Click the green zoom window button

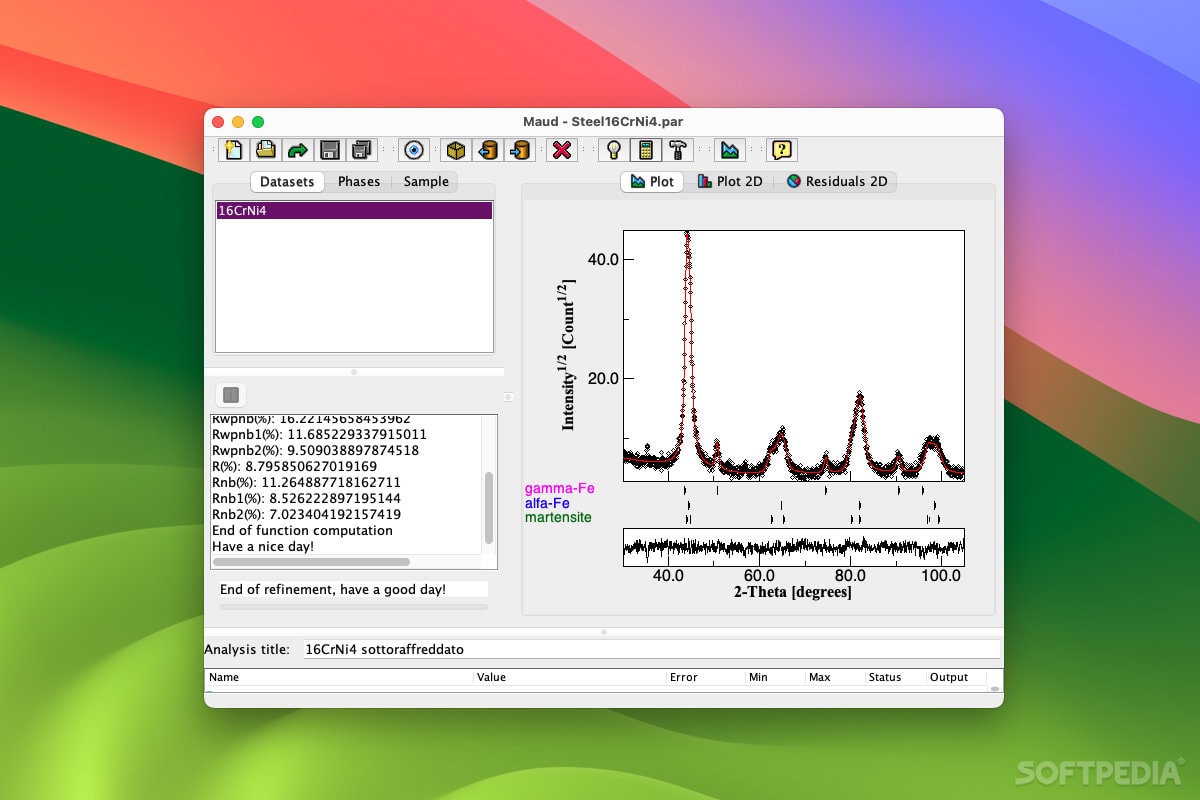pos(258,122)
